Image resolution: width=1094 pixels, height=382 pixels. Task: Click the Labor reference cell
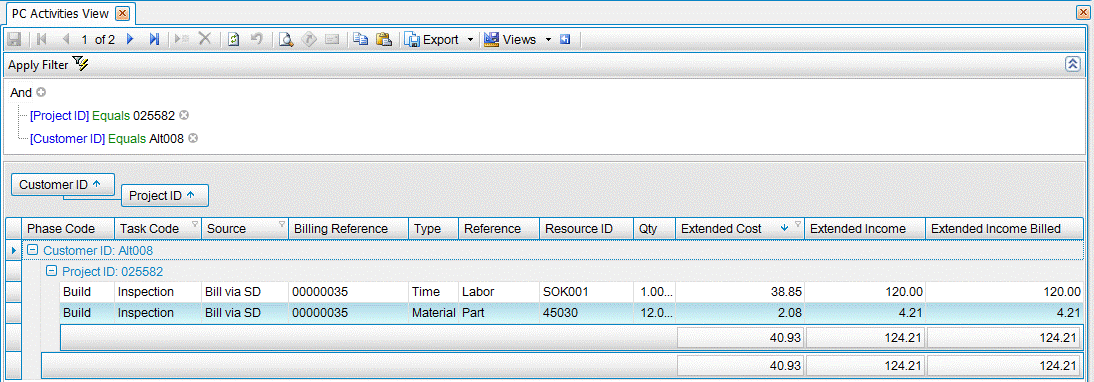click(499, 292)
